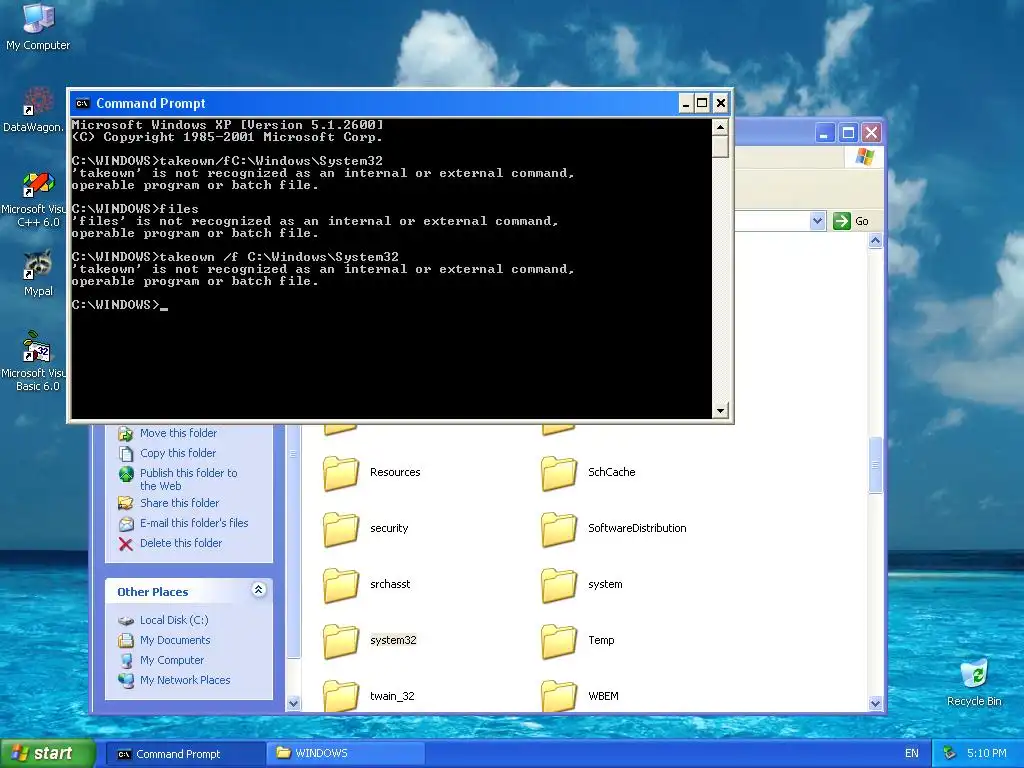The width and height of the screenshot is (1024, 768).
Task: Go to My Documents in Other Places
Action: pos(175,640)
